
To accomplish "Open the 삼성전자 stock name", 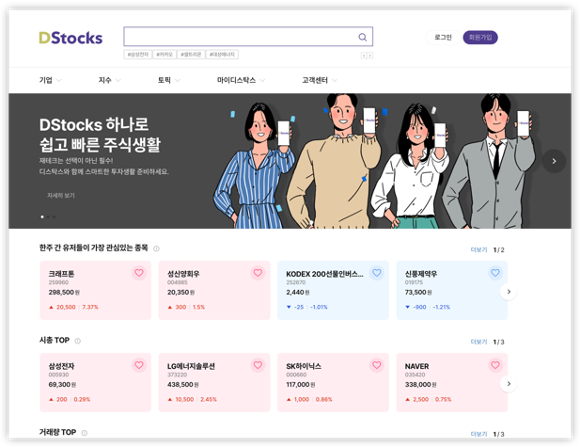I will point(61,366).
